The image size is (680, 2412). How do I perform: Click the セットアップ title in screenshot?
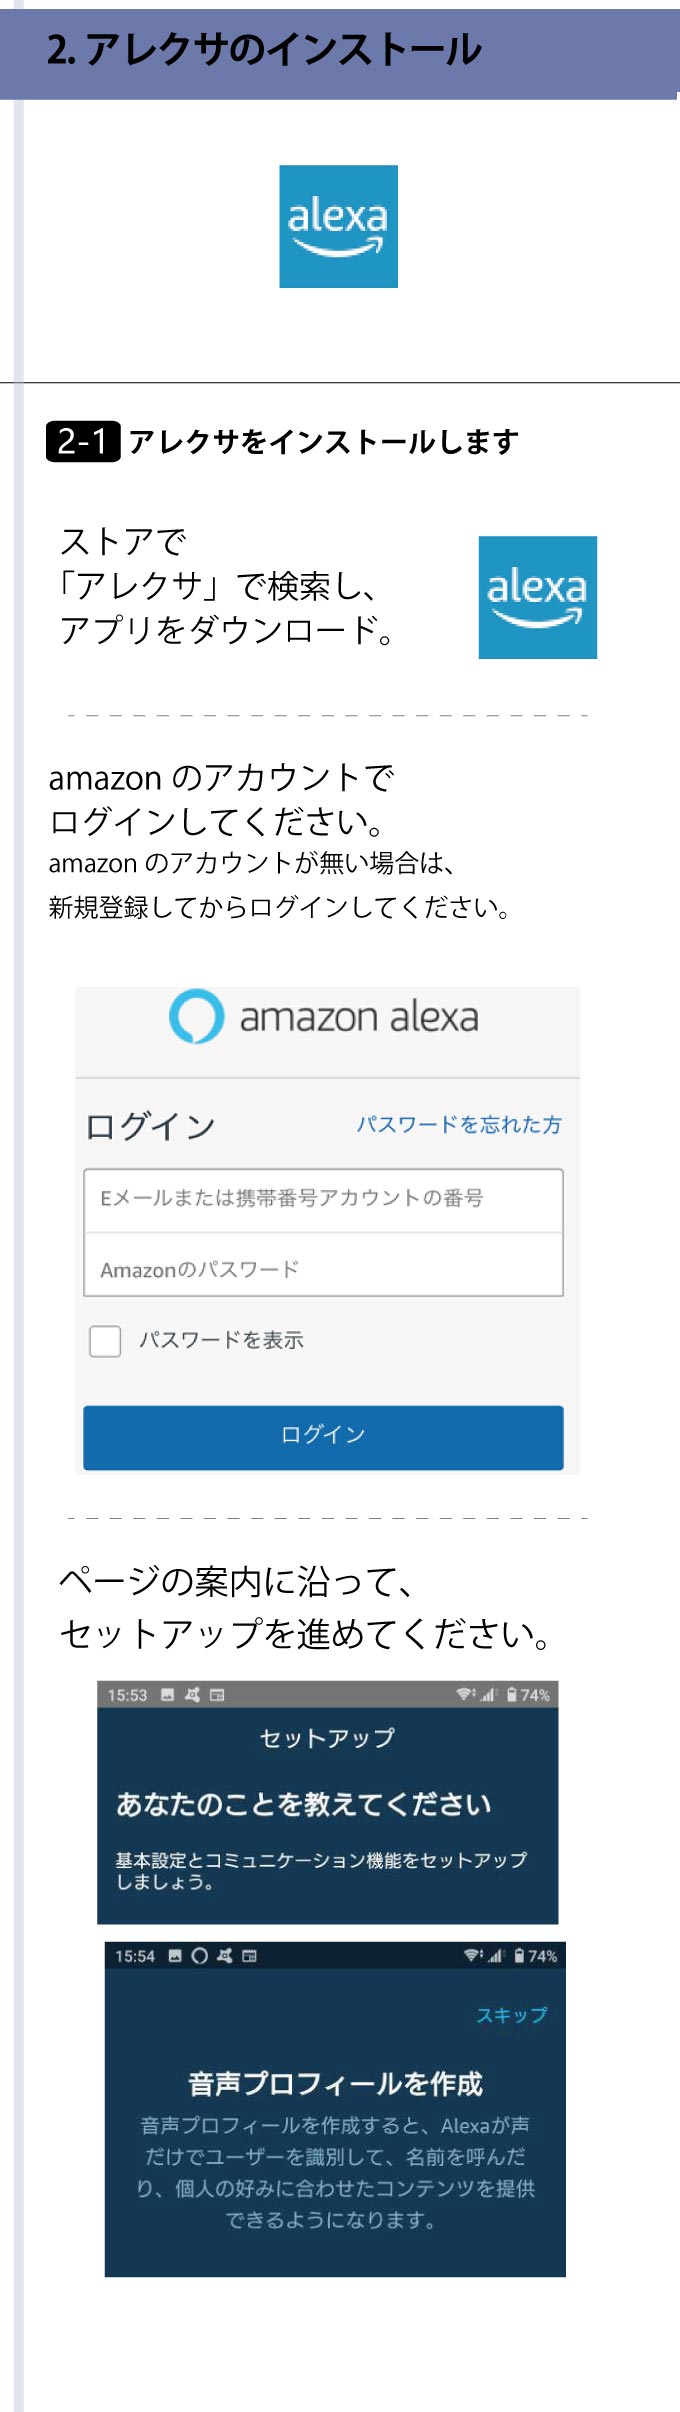coord(327,1738)
